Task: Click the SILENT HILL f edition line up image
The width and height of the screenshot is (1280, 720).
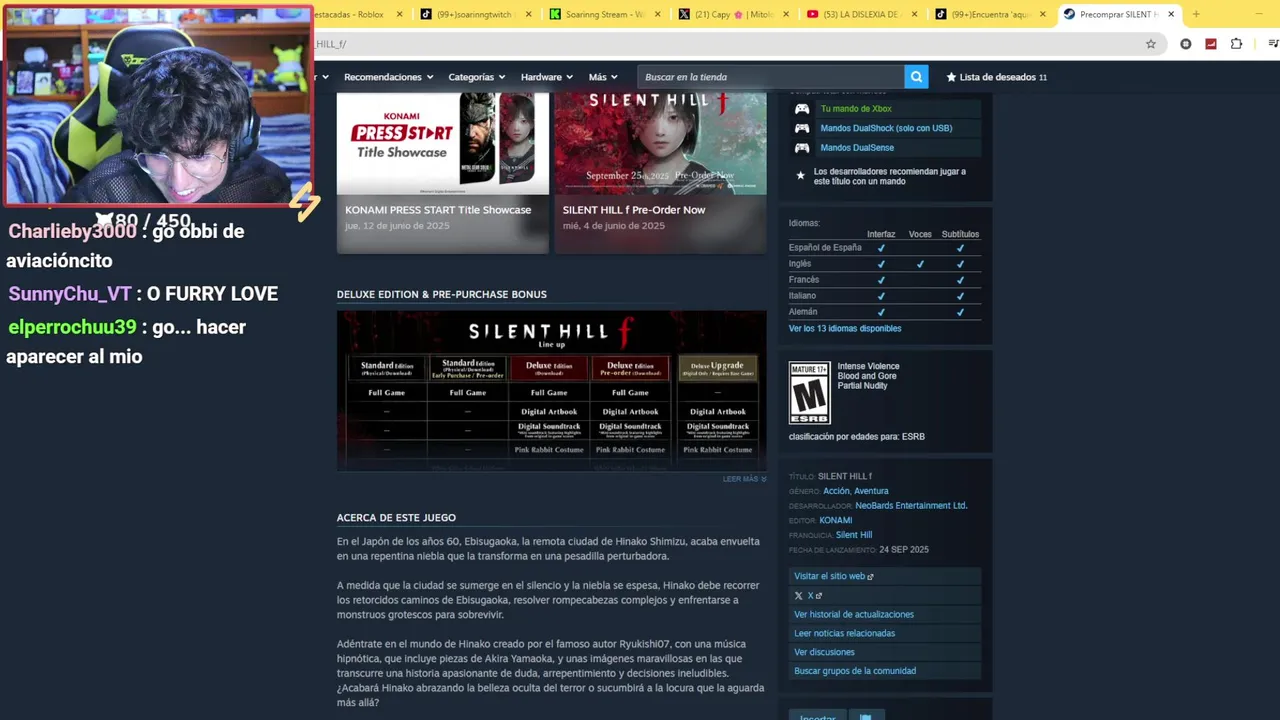Action: tap(552, 390)
